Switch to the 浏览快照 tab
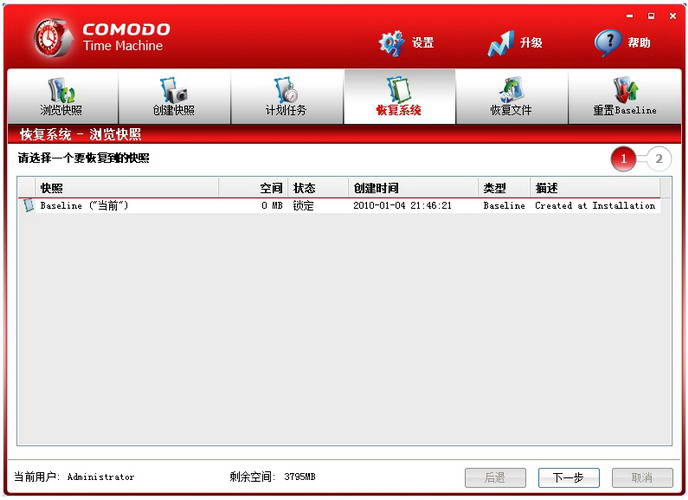 [63, 96]
